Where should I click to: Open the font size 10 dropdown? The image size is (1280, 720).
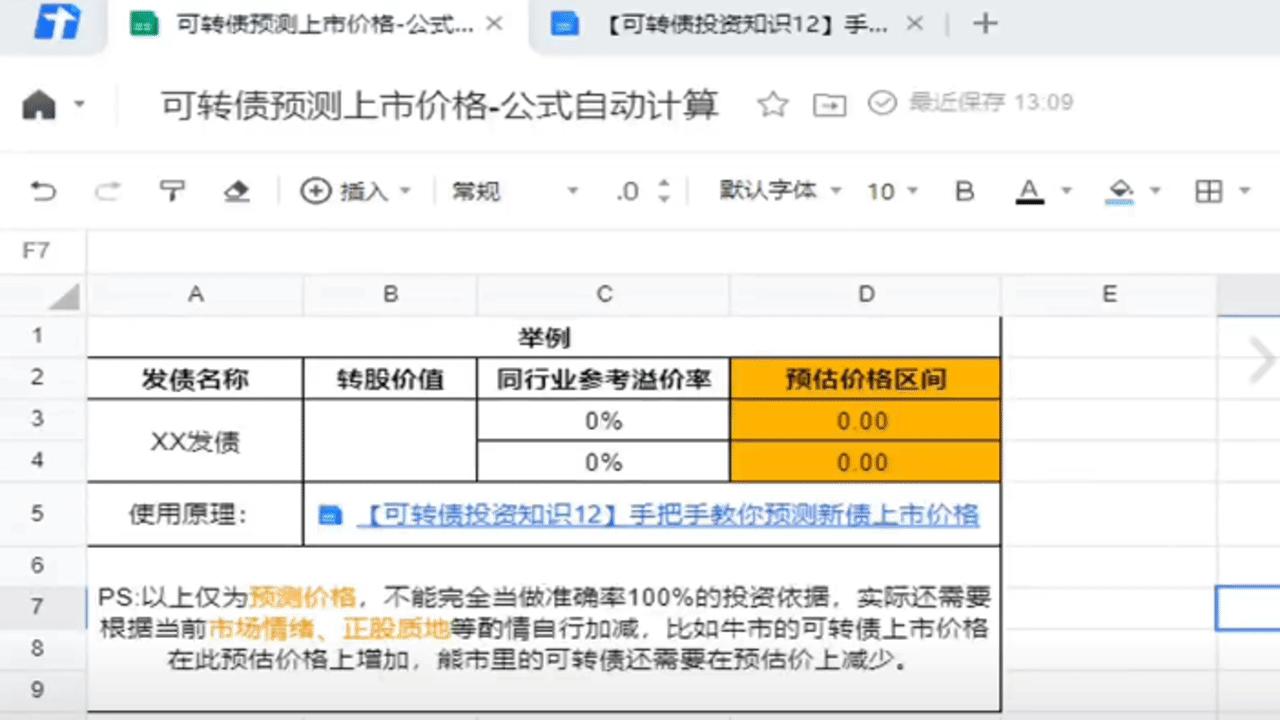(884, 191)
